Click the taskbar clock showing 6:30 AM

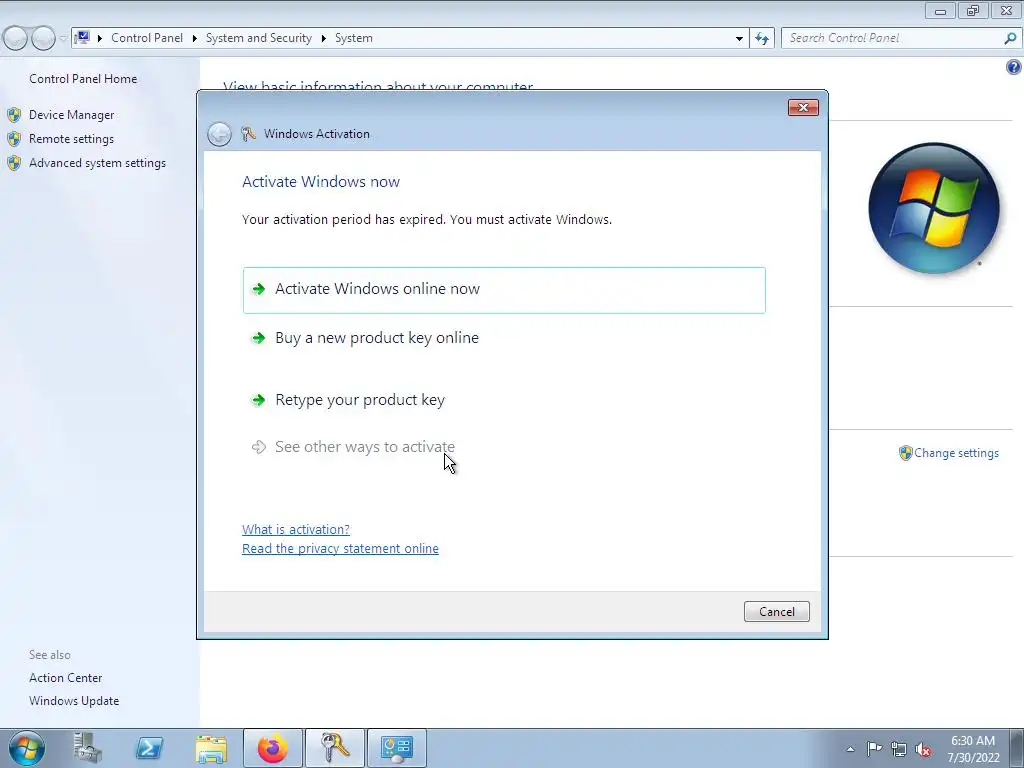point(973,748)
